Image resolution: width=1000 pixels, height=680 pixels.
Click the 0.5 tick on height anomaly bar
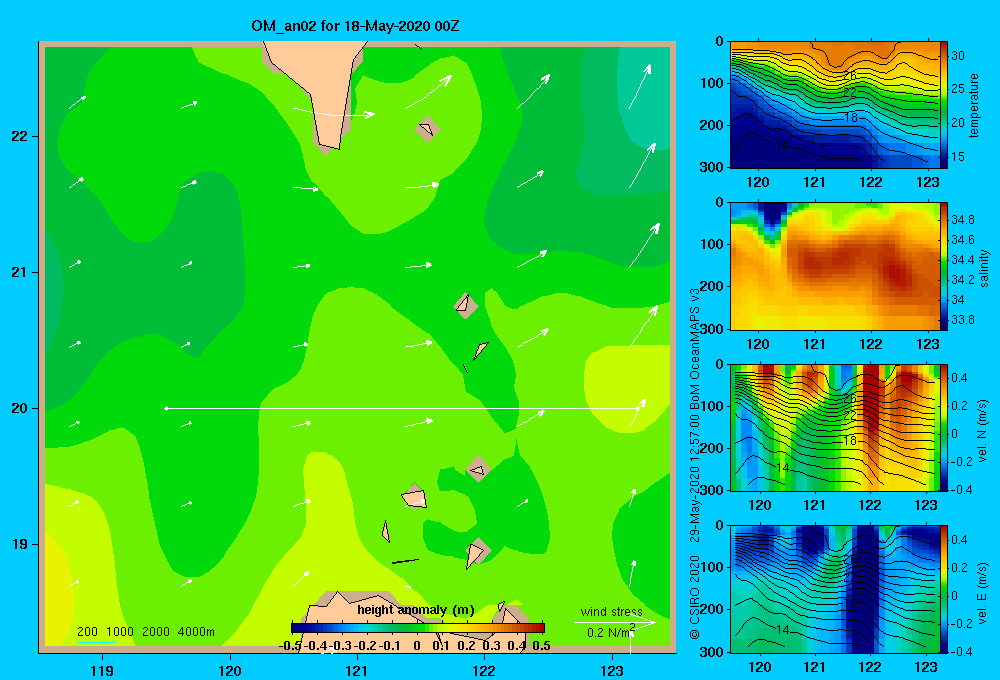point(541,646)
